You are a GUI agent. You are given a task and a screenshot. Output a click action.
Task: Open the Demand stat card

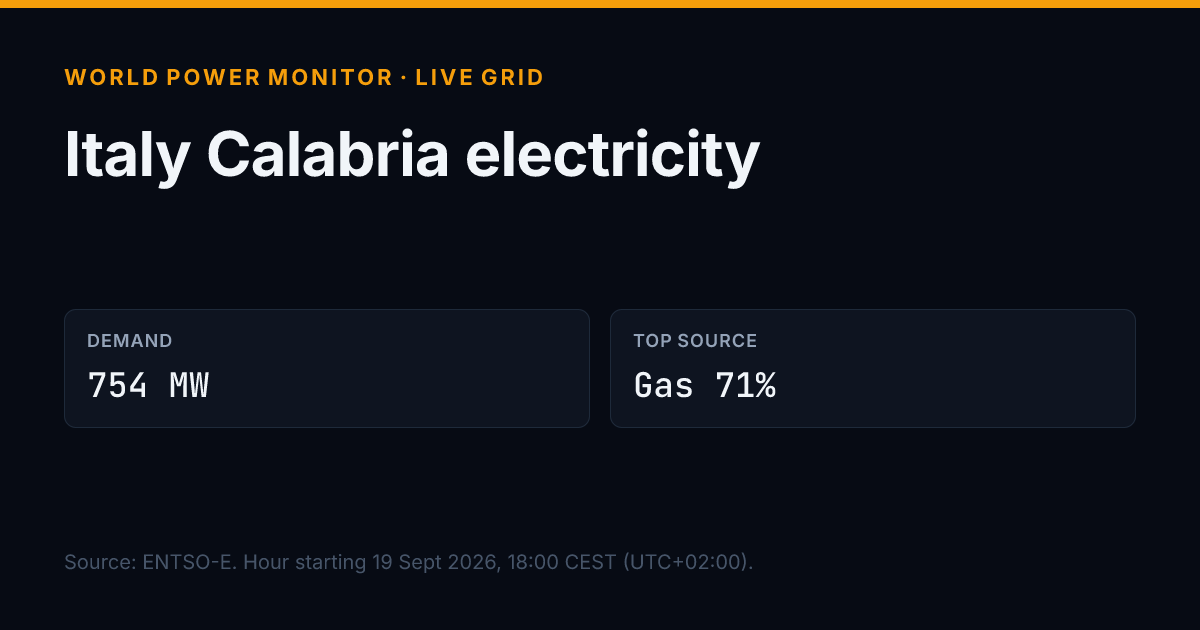pos(327,368)
